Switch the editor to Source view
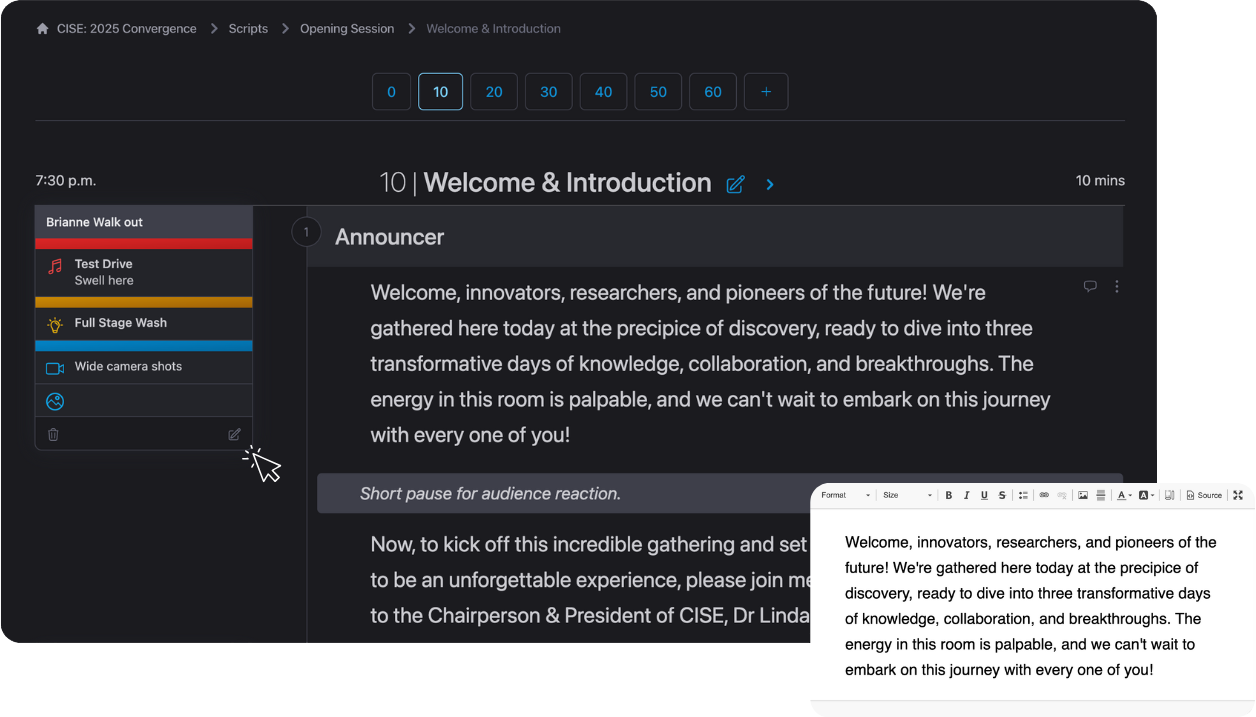Viewport: 1256px width, 717px height. (x=1204, y=495)
